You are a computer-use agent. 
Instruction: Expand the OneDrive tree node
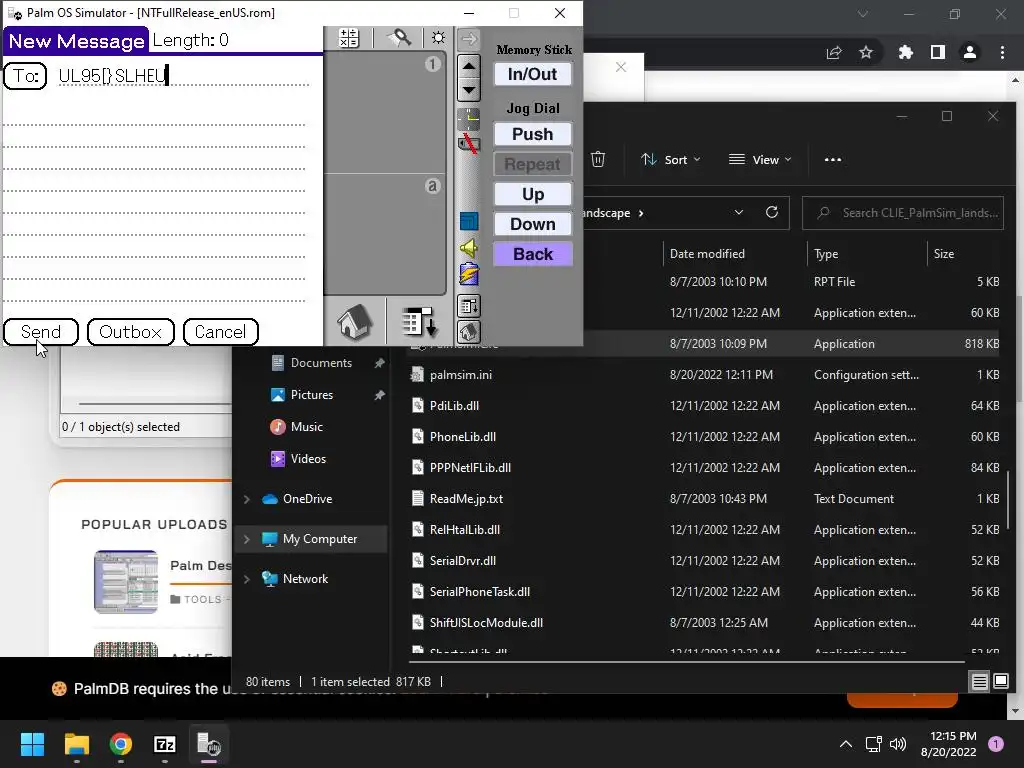click(x=246, y=499)
